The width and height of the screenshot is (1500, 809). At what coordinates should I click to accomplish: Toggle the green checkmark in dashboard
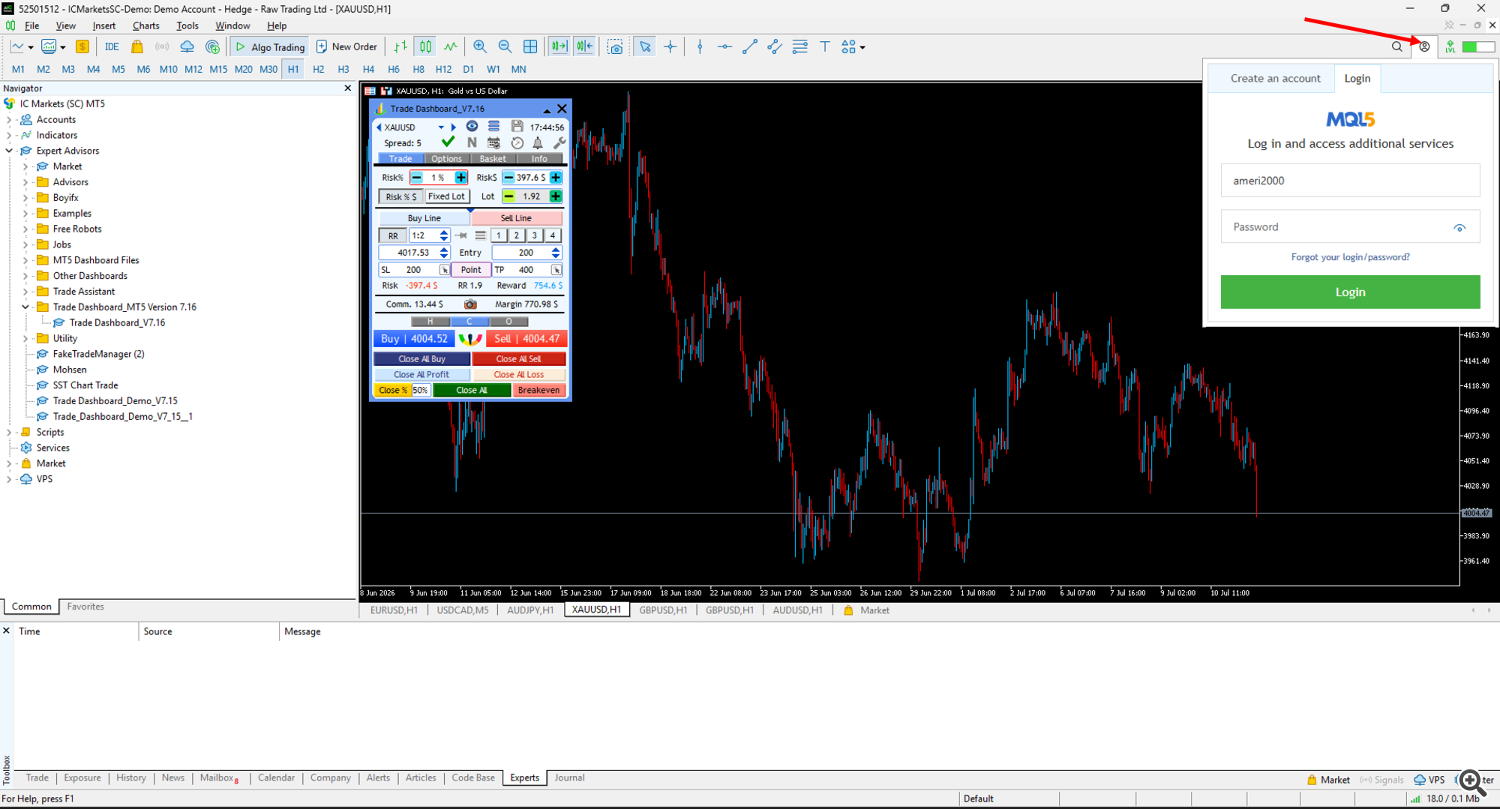tap(448, 143)
